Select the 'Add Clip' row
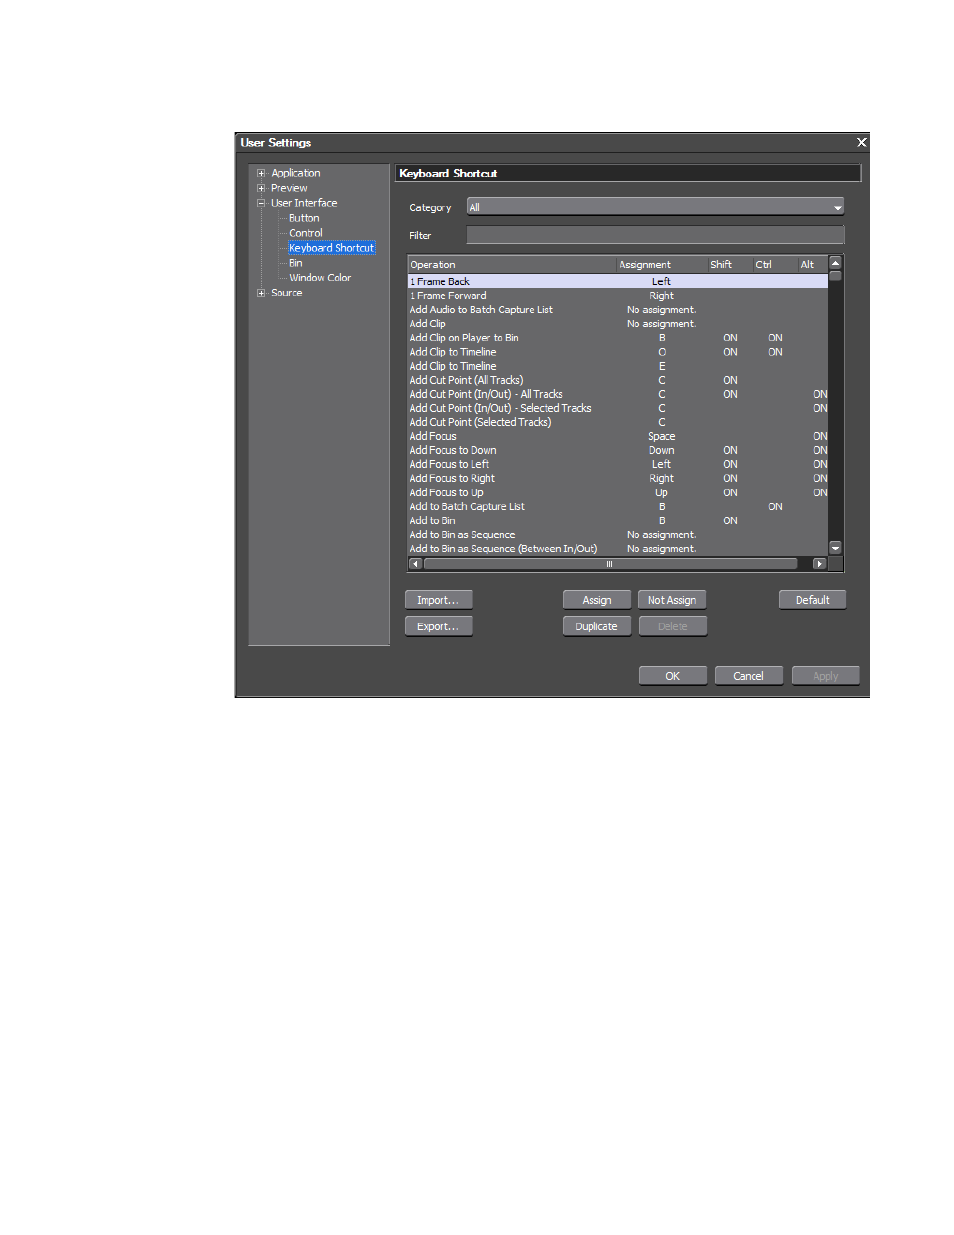 618,324
